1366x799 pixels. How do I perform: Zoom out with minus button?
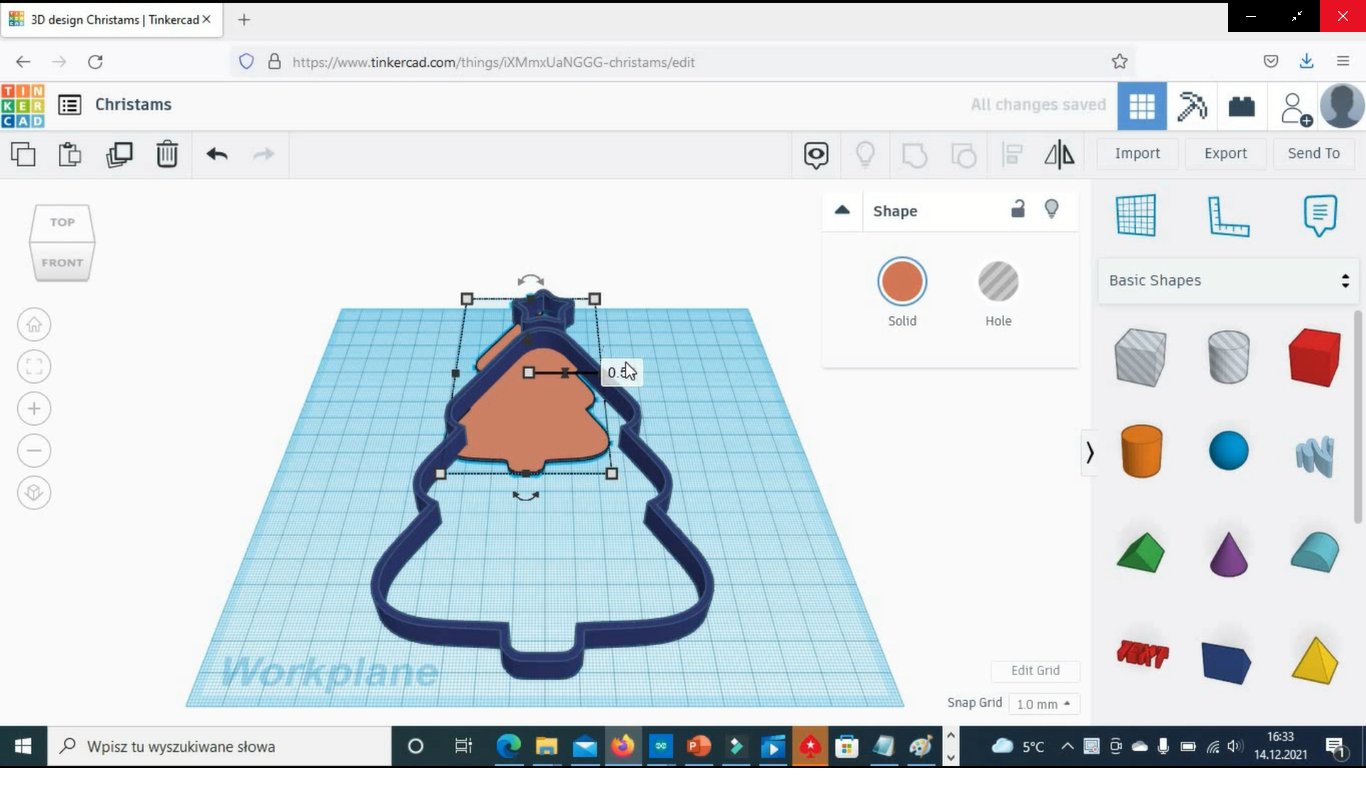tap(34, 451)
